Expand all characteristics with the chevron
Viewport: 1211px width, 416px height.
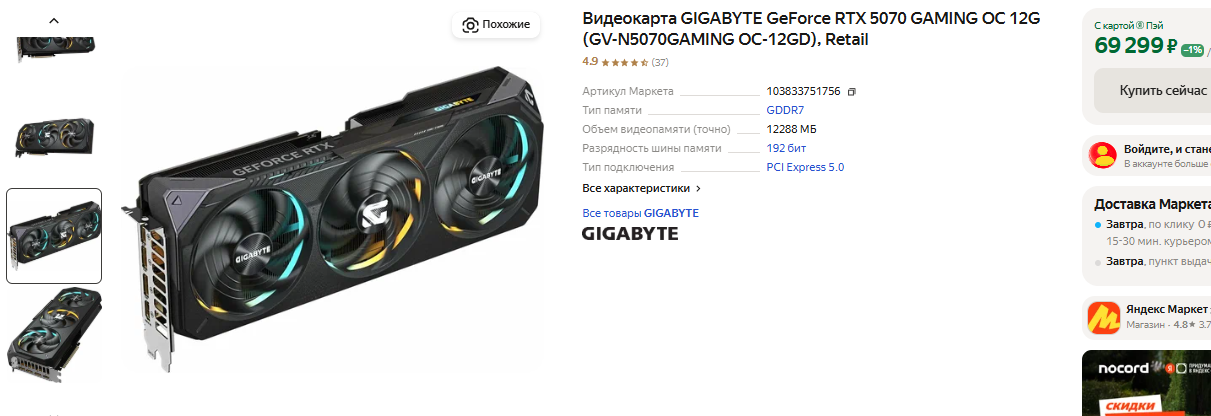click(698, 188)
